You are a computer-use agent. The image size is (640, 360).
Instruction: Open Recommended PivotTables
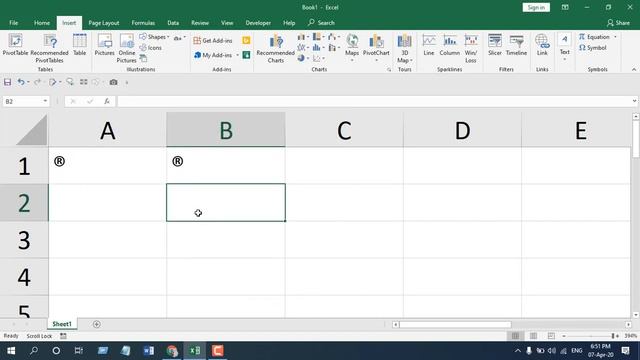(49, 48)
